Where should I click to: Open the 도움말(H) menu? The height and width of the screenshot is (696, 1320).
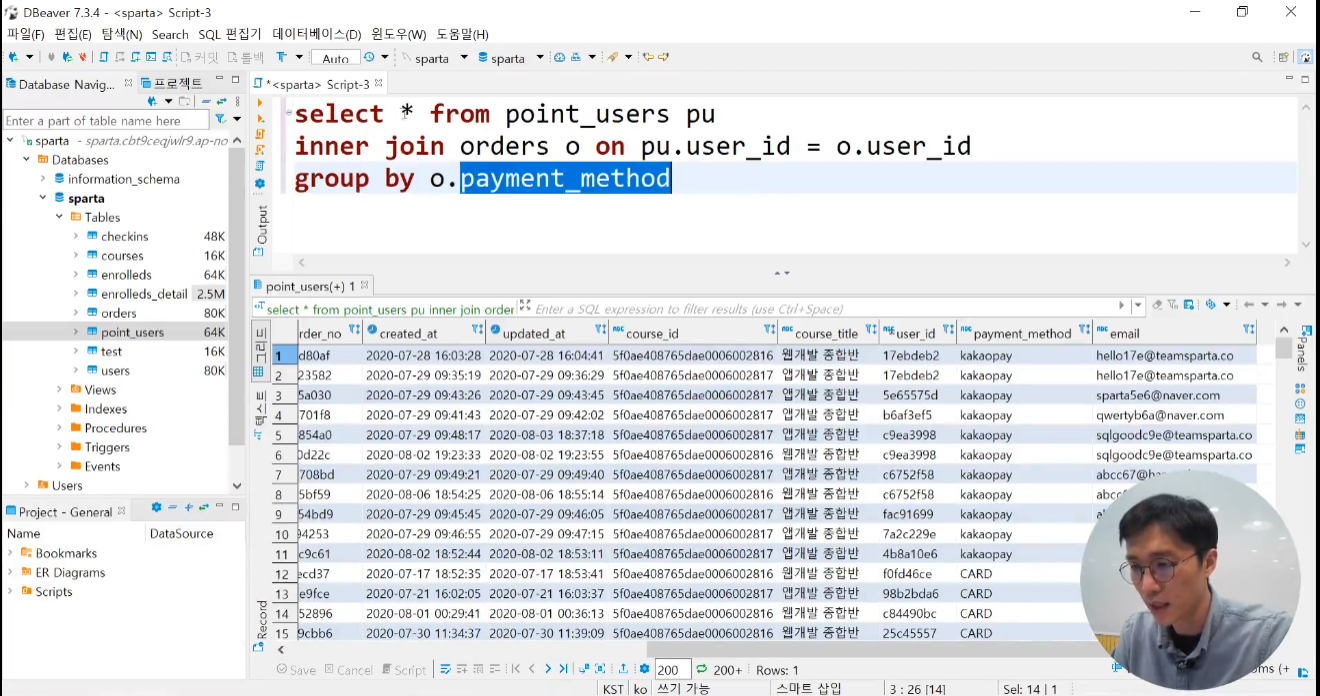(463, 34)
